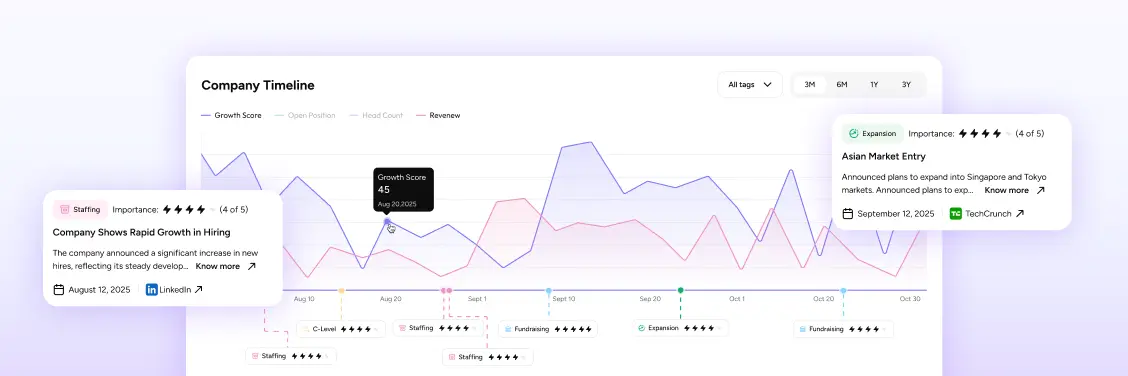
Task: Select the Staffing chip directly right of C-Level
Action: coord(438,328)
